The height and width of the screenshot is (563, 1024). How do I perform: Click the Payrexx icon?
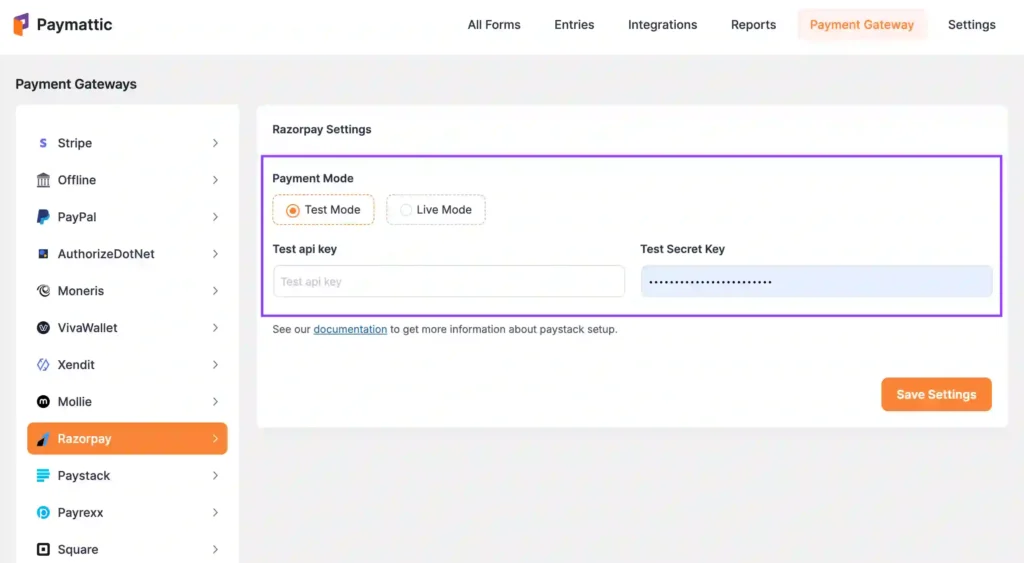click(43, 513)
